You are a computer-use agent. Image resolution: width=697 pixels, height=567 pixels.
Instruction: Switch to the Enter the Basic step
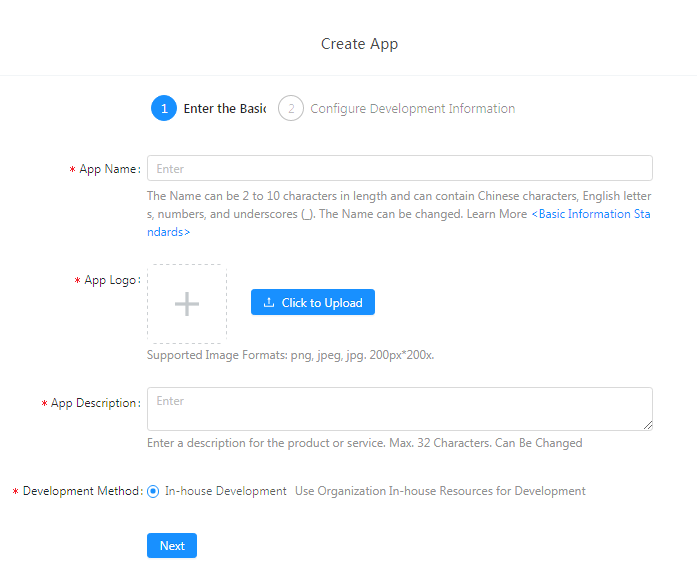[224, 108]
